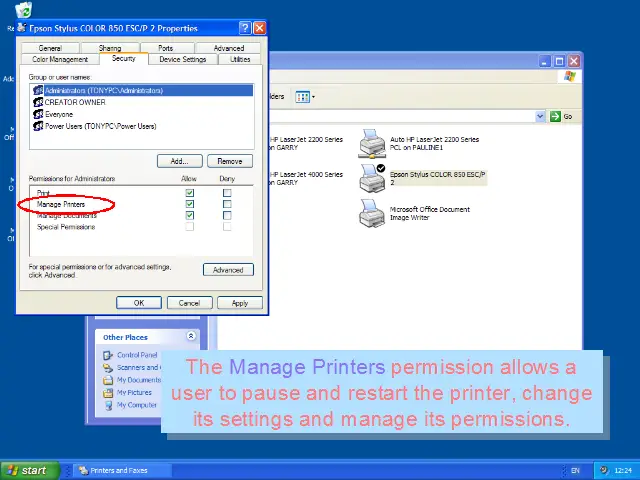Toggle Deny checkbox for Manage Documents
This screenshot has height=480, width=640.
227,216
